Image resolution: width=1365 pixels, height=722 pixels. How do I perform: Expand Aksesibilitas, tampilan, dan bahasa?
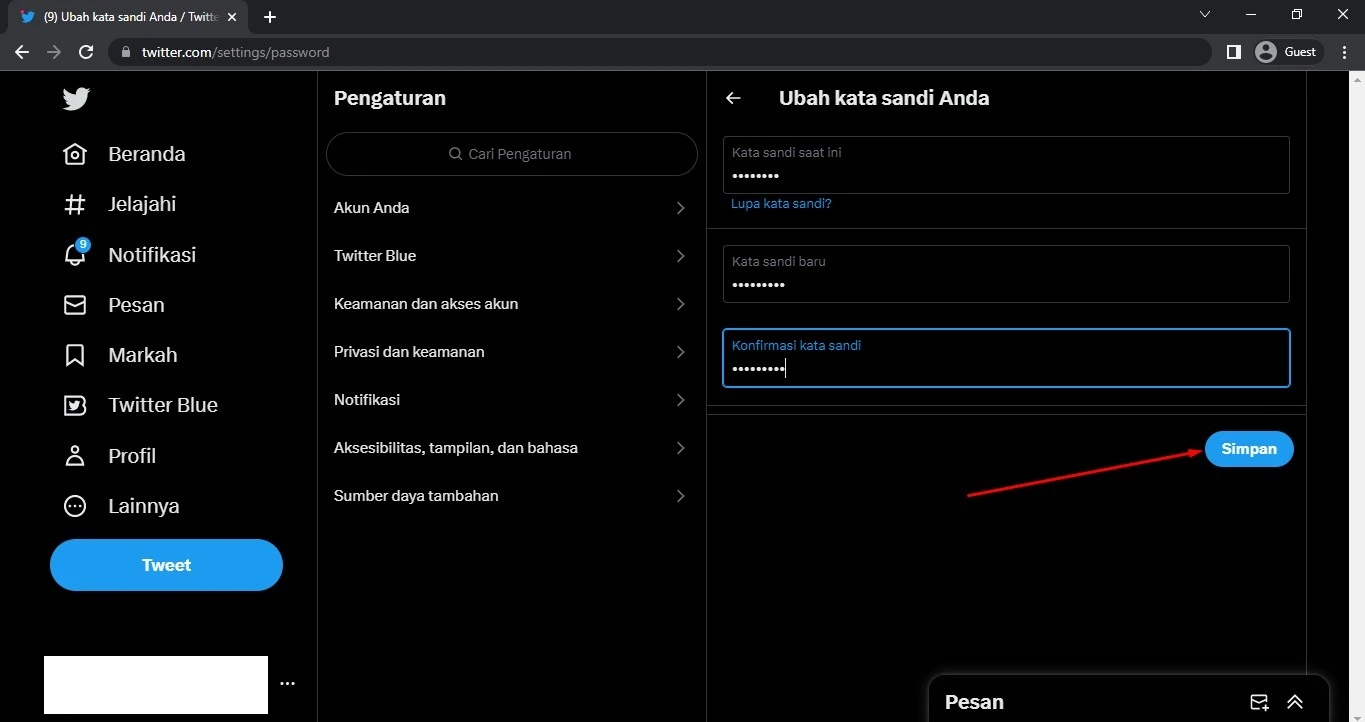click(x=511, y=448)
